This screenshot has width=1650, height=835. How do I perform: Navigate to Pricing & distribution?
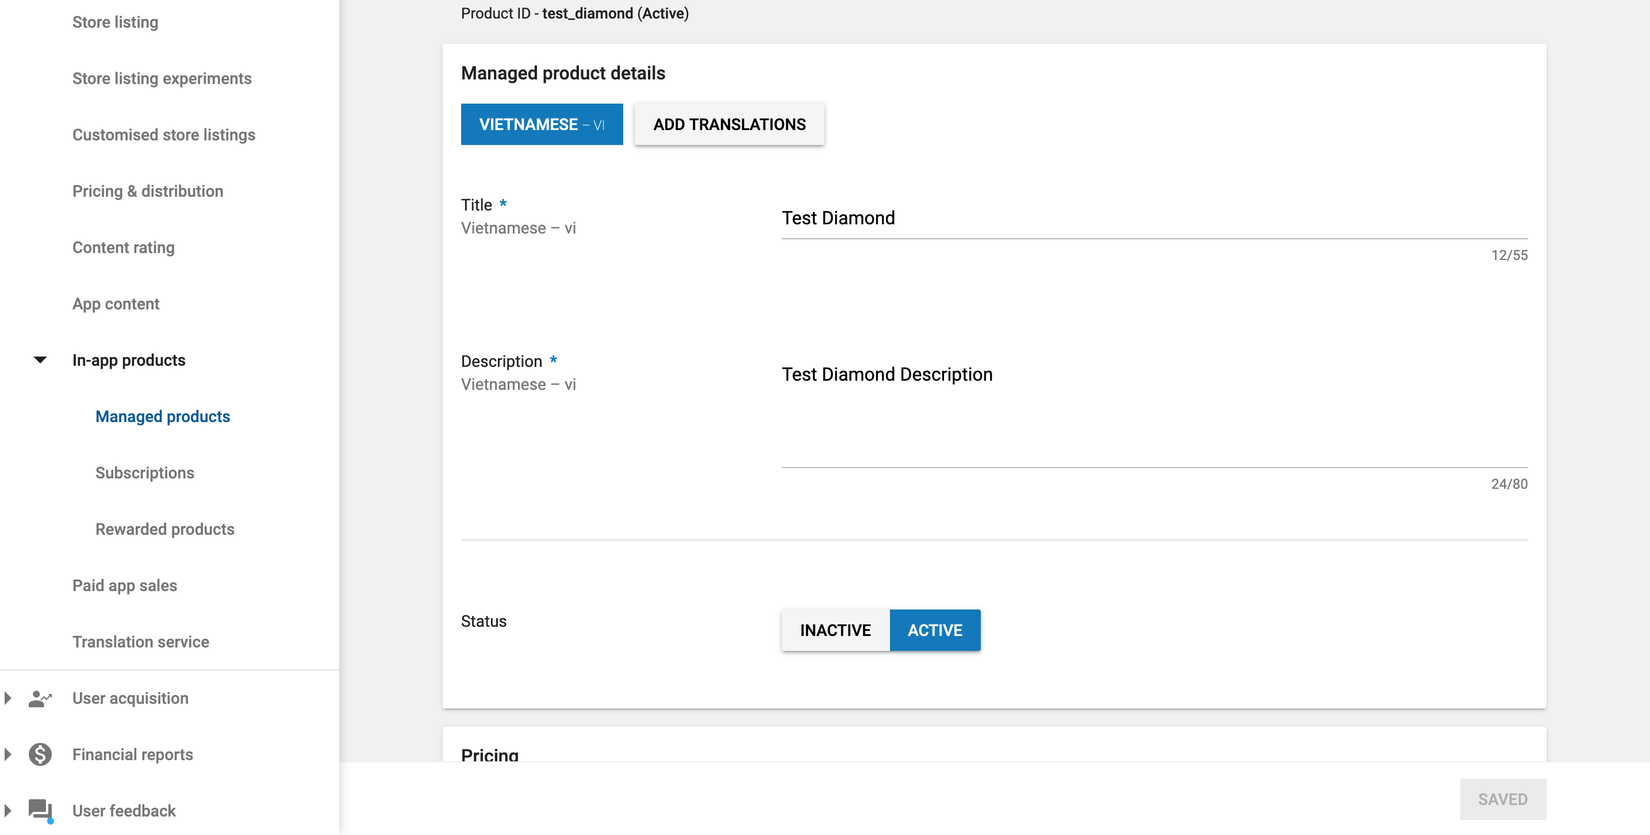(147, 192)
